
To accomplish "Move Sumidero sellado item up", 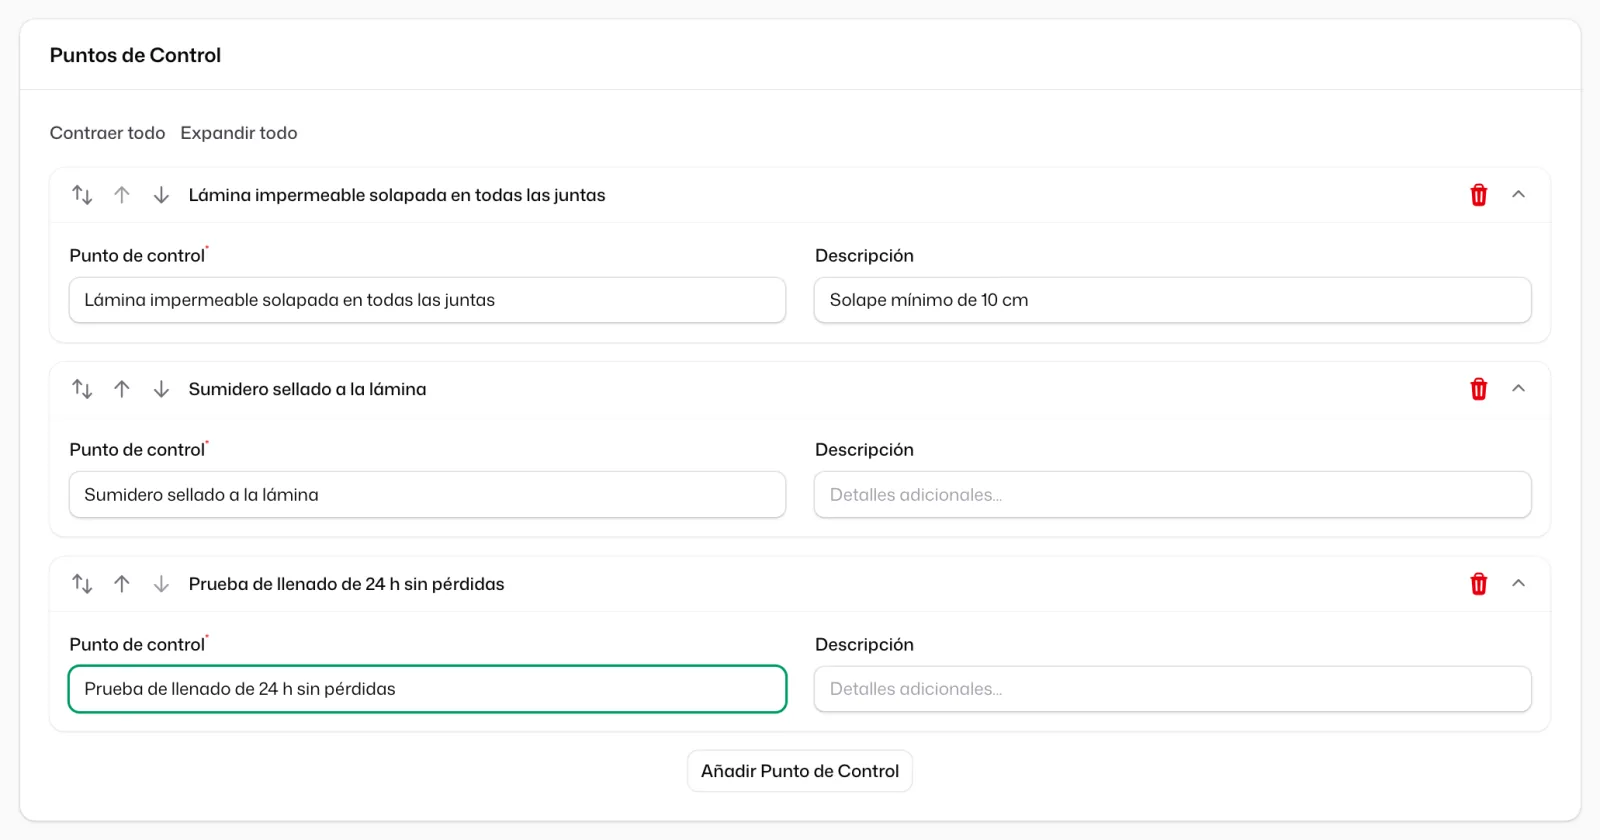I will click(x=122, y=389).
